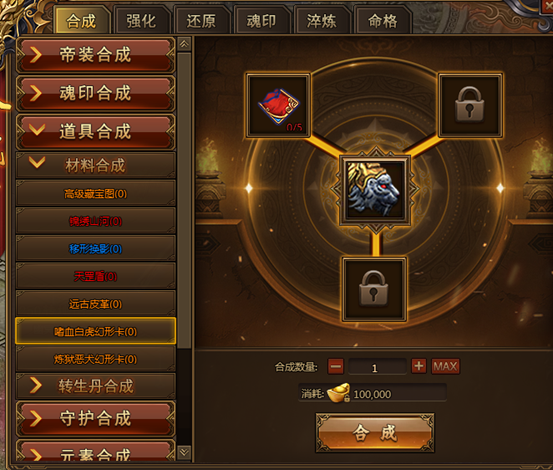Switch to the 强化 tab
The image size is (553, 470).
point(141,21)
